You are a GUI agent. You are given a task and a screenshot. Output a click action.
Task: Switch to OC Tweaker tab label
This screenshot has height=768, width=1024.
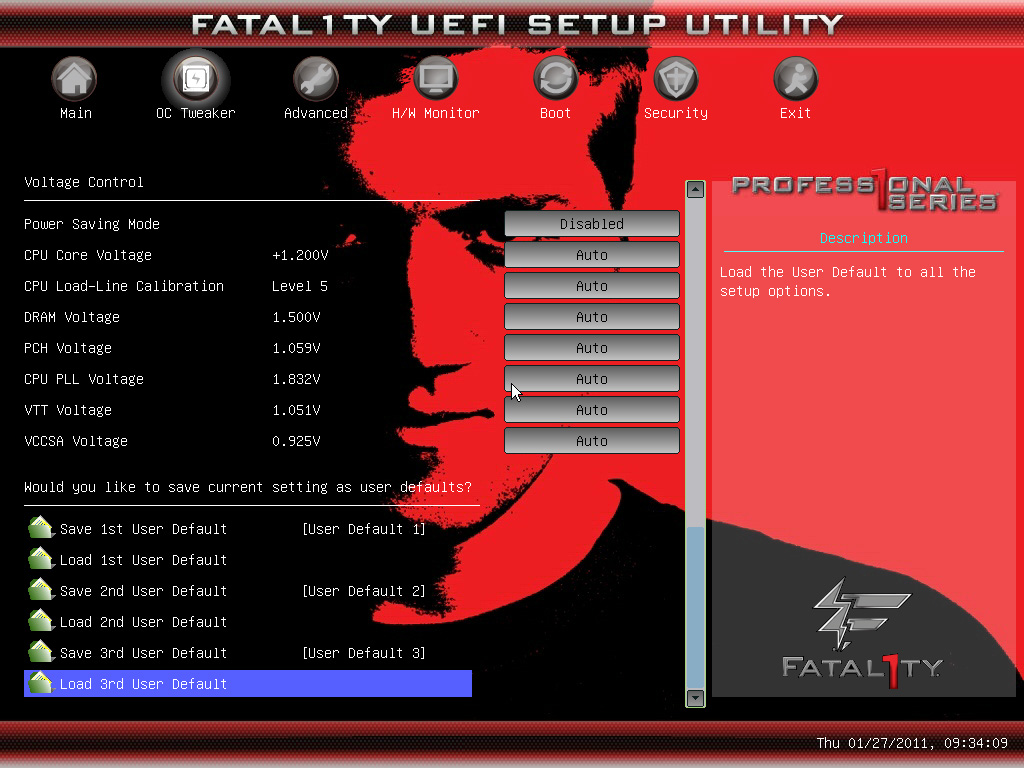[195, 113]
